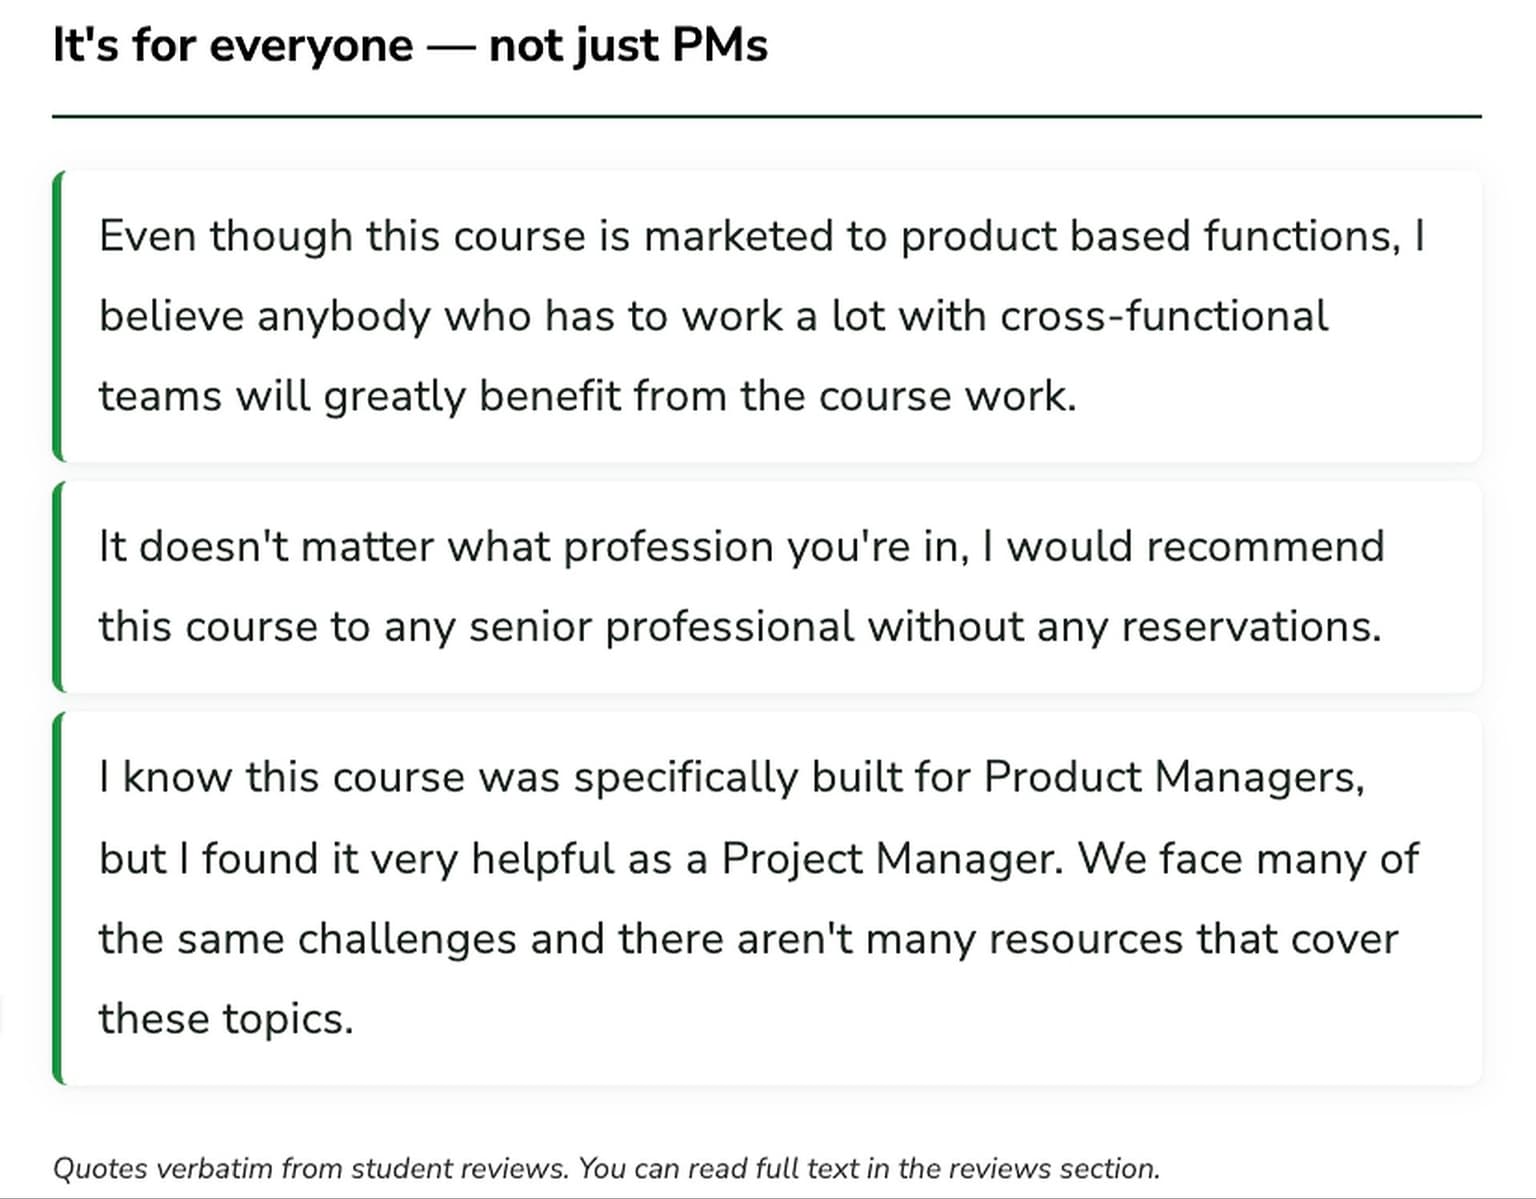Select the green accent bar on the third quote
This screenshot has height=1199, width=1536.
(57, 898)
